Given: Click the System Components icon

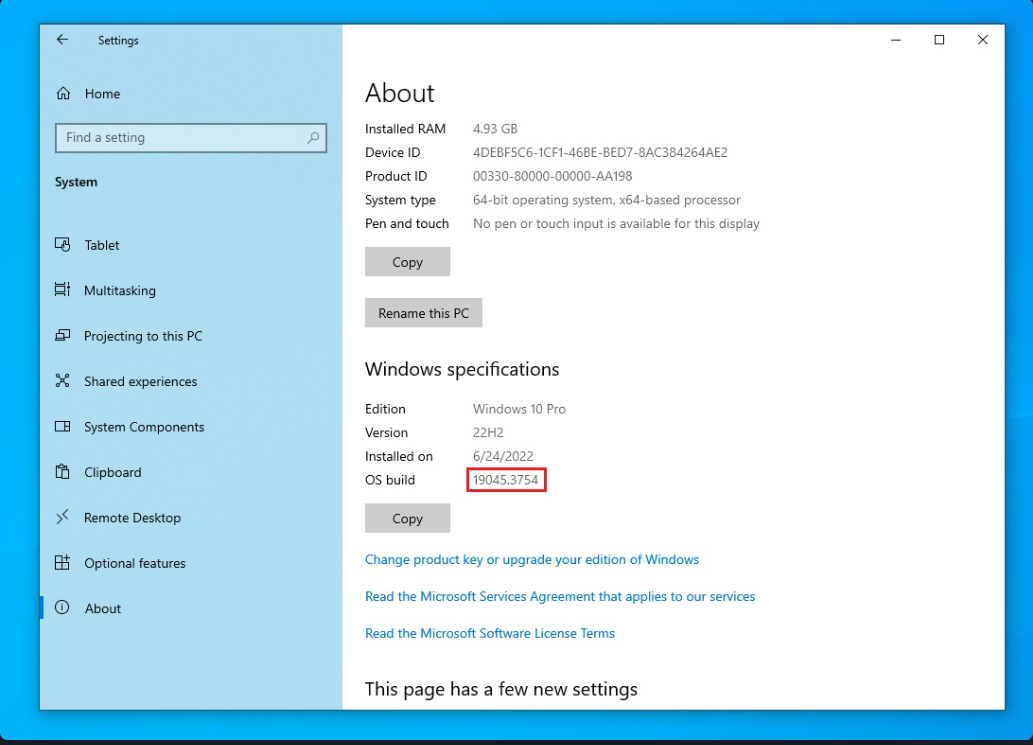Looking at the screenshot, I should (x=63, y=426).
